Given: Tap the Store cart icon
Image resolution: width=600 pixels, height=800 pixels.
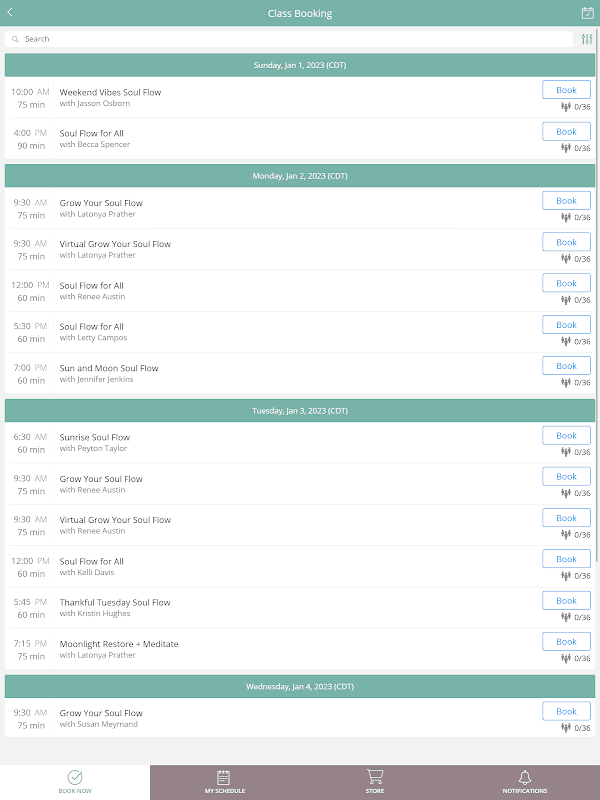Looking at the screenshot, I should coord(375,777).
